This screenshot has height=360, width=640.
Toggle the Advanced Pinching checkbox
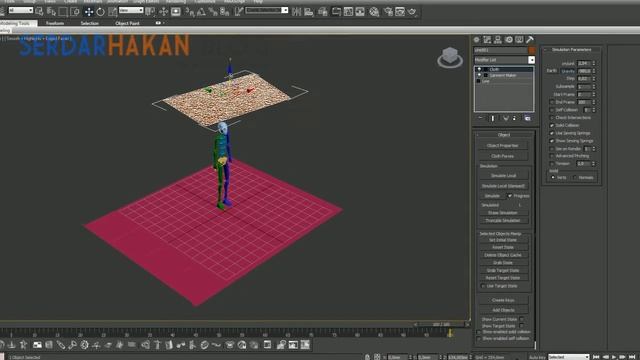point(551,156)
